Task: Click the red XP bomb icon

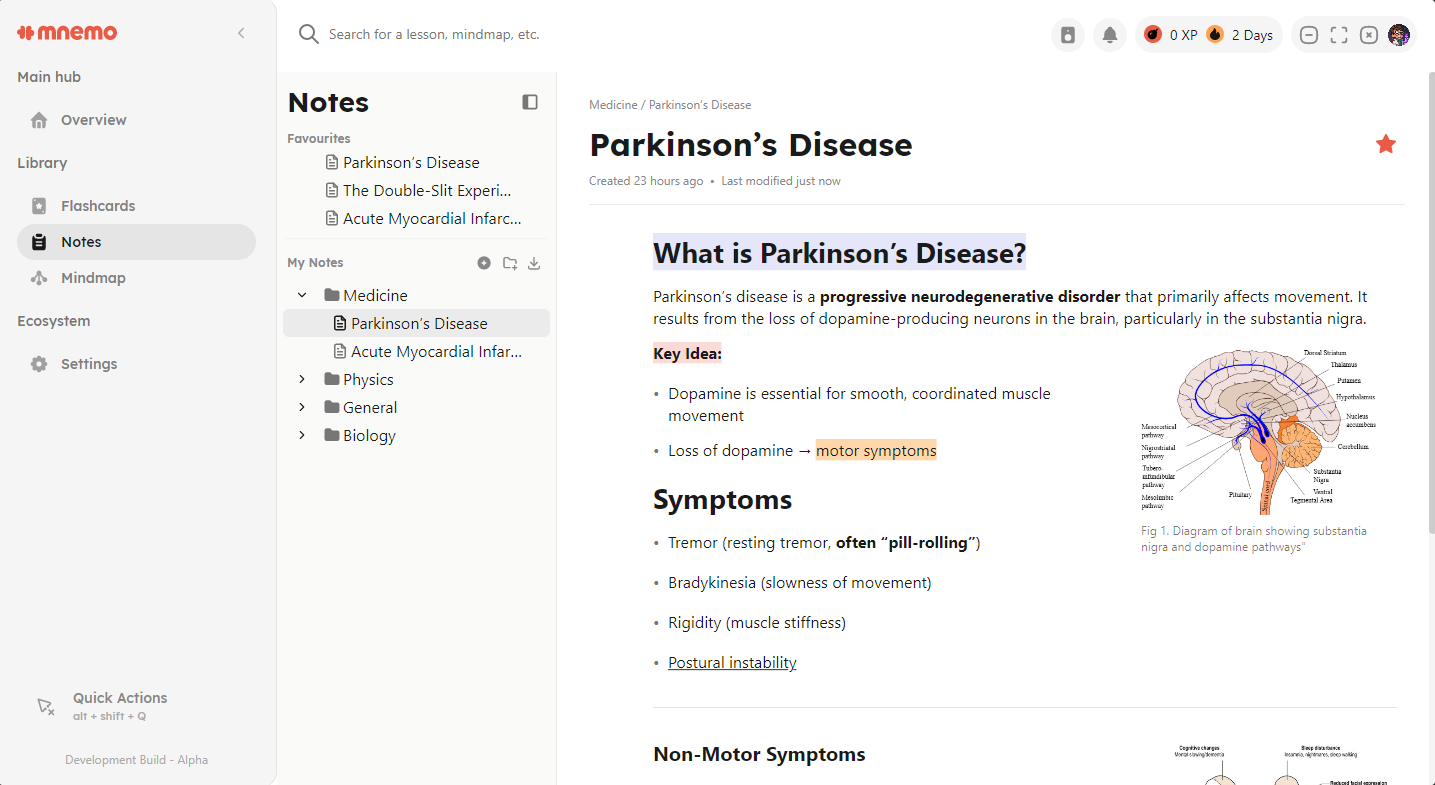Action: tap(1153, 34)
